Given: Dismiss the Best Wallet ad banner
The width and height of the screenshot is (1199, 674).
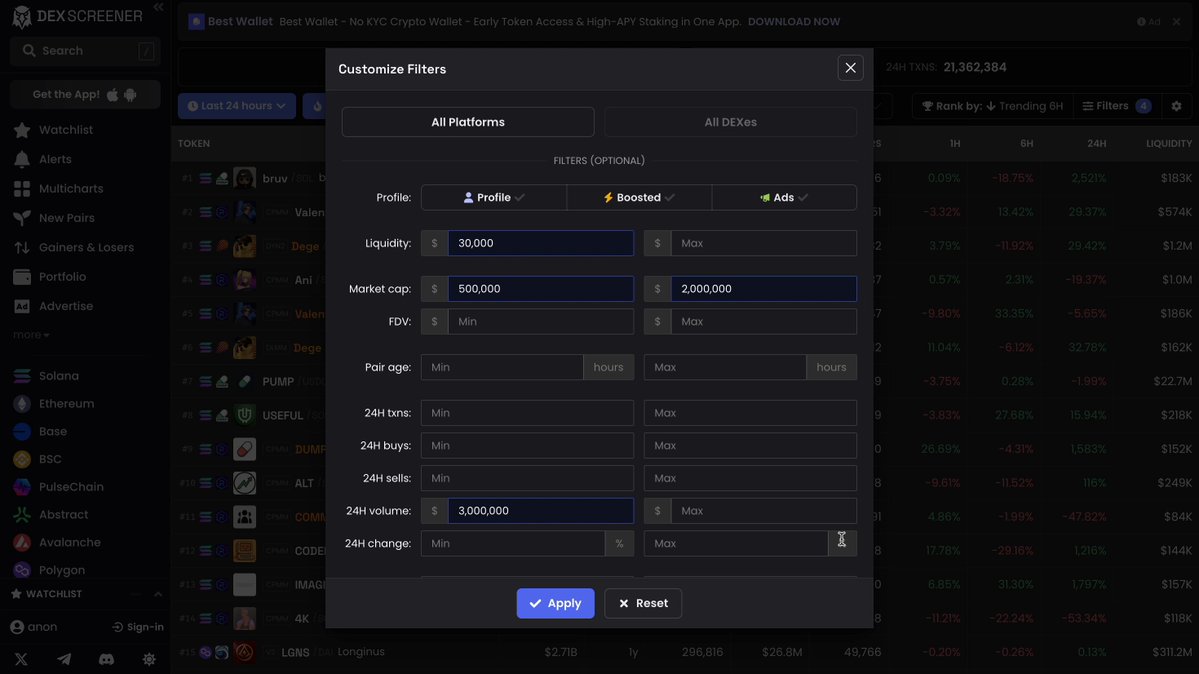Looking at the screenshot, I should [1177, 21].
